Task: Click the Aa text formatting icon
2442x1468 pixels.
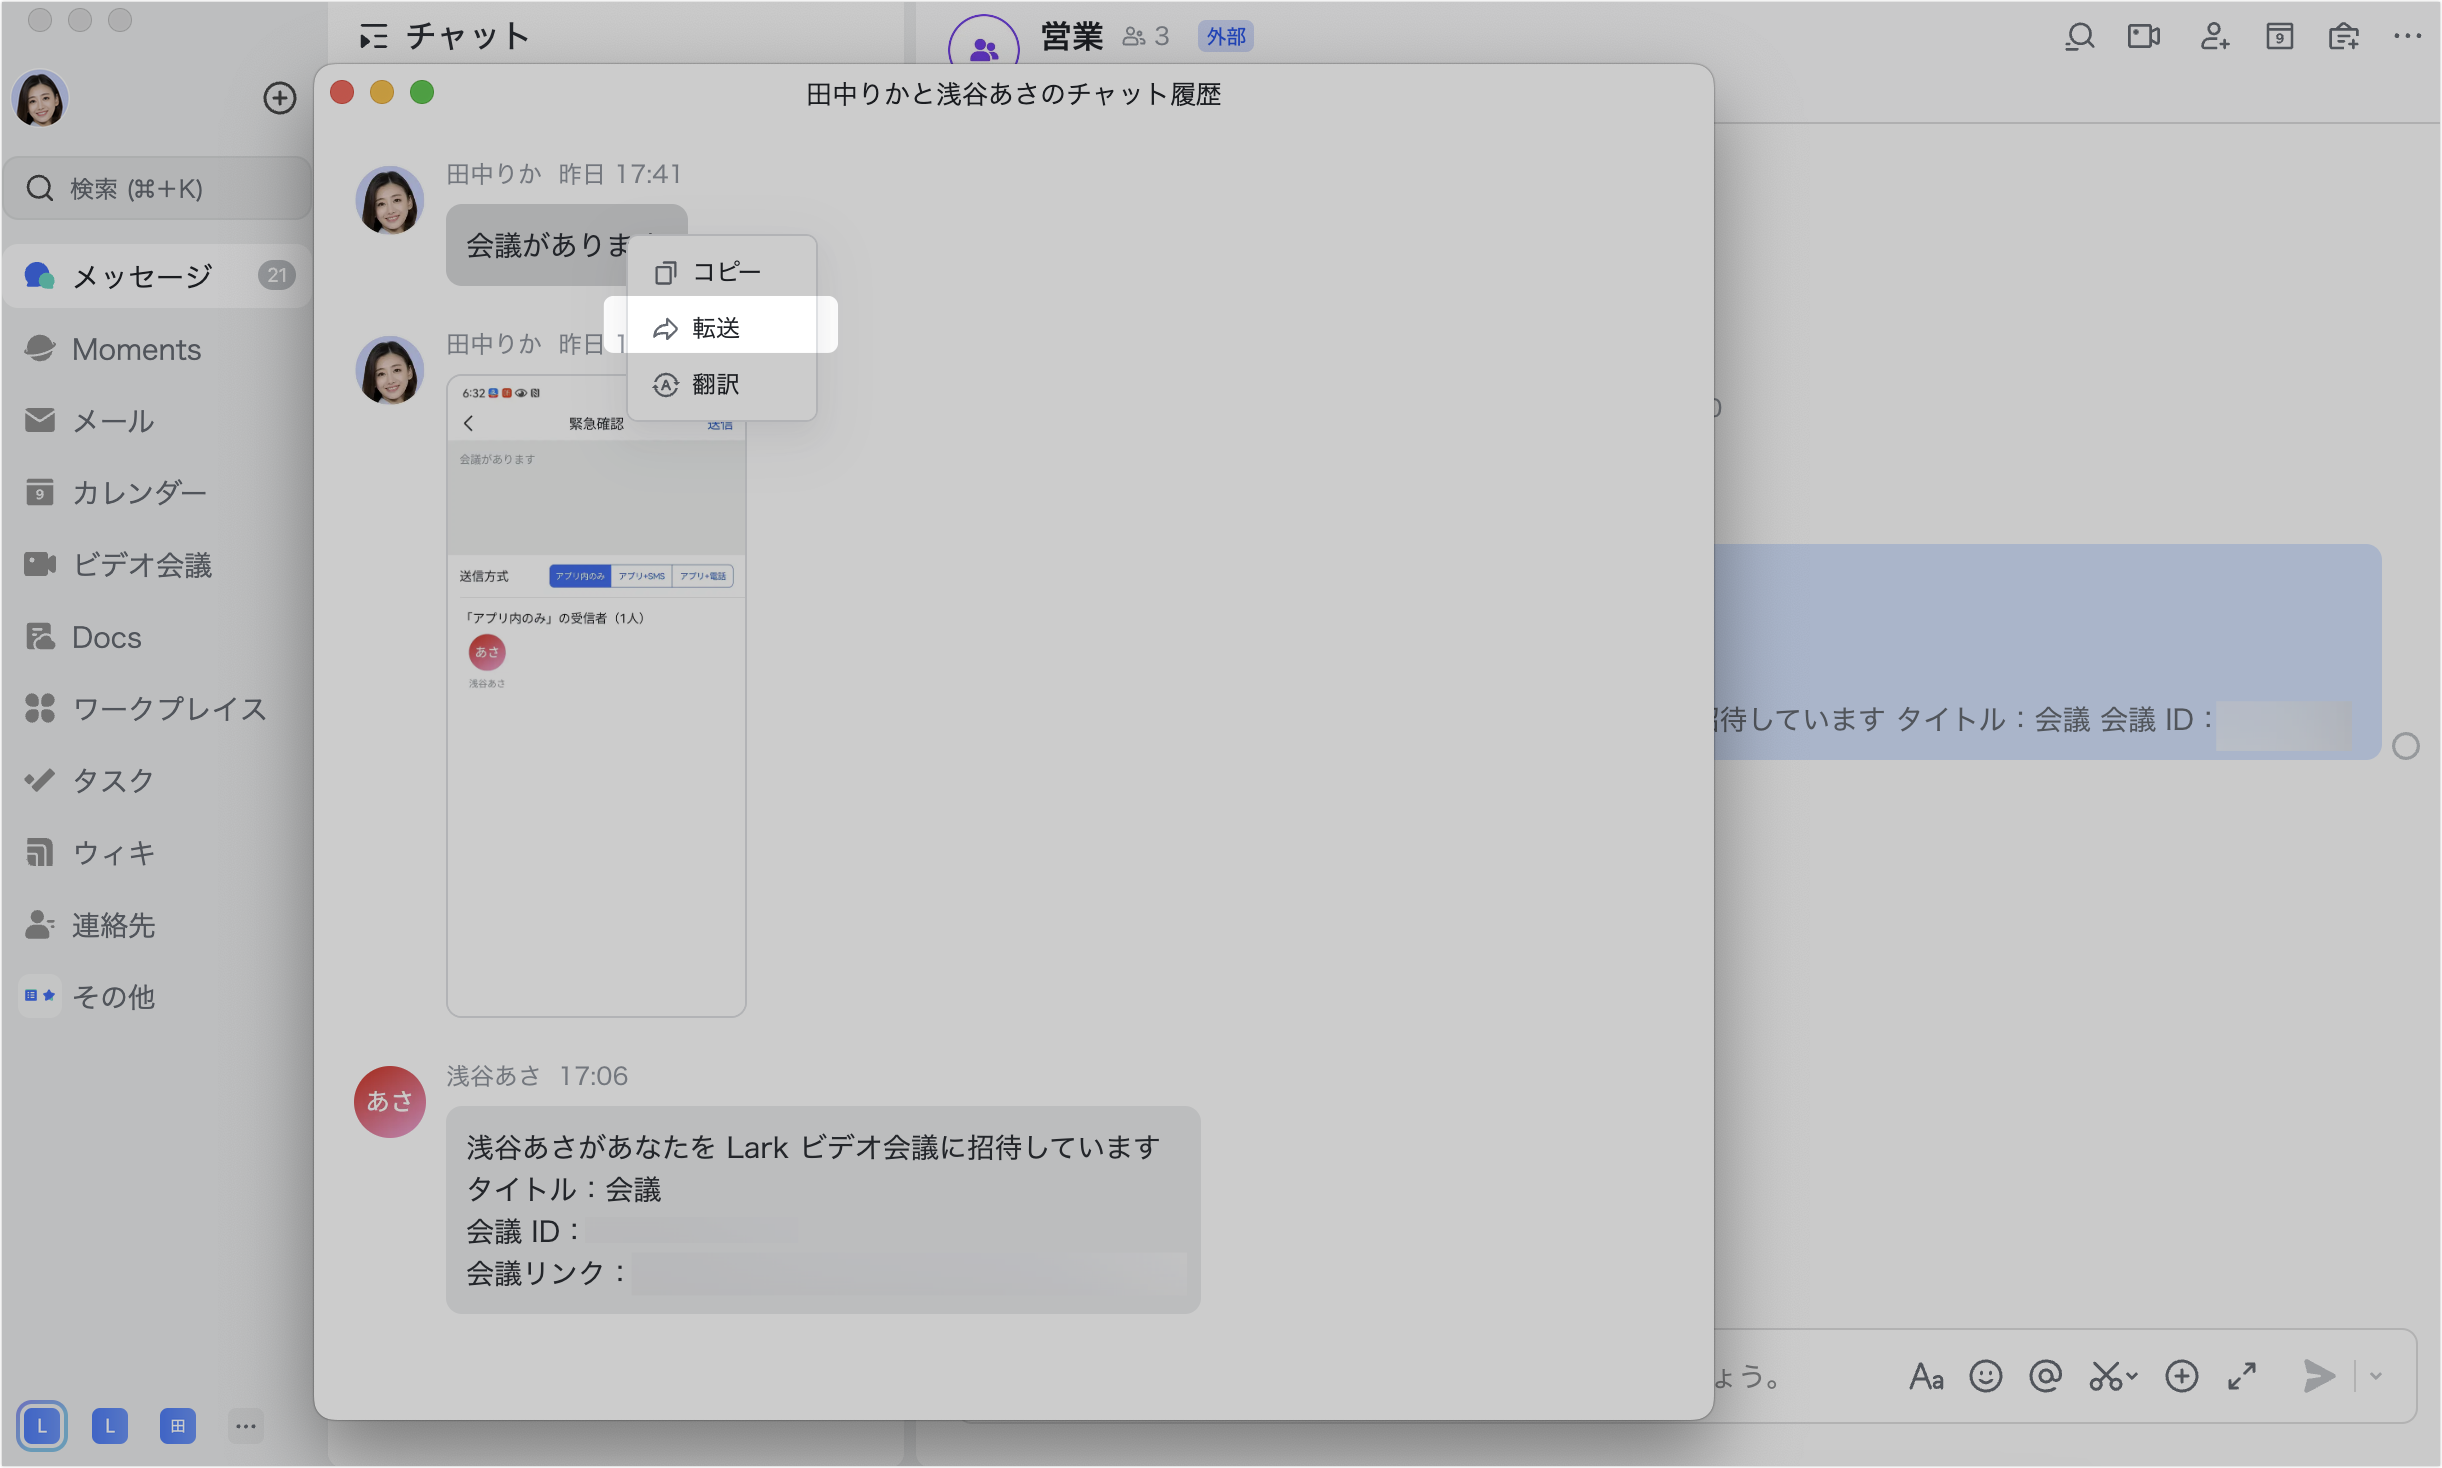Action: [x=1926, y=1377]
